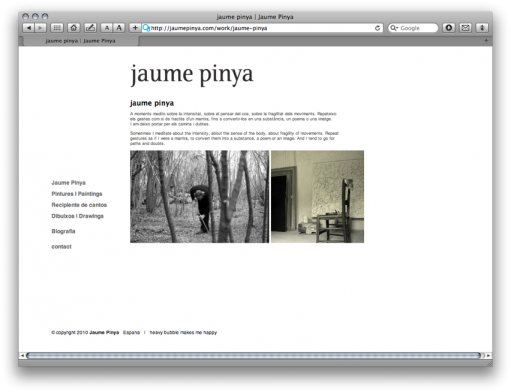Open the forest photo thumbnail
Viewport: 511px width, 392px height.
click(x=199, y=197)
